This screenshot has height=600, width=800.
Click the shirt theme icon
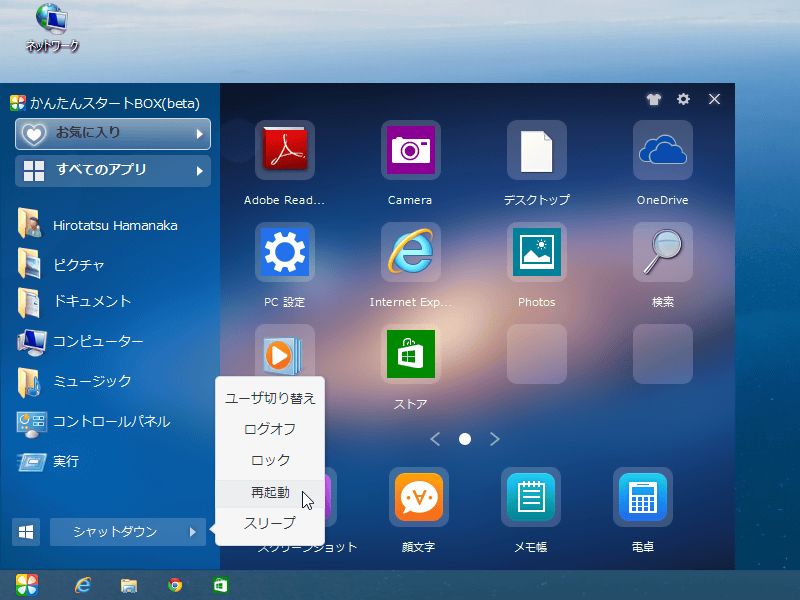tap(654, 100)
